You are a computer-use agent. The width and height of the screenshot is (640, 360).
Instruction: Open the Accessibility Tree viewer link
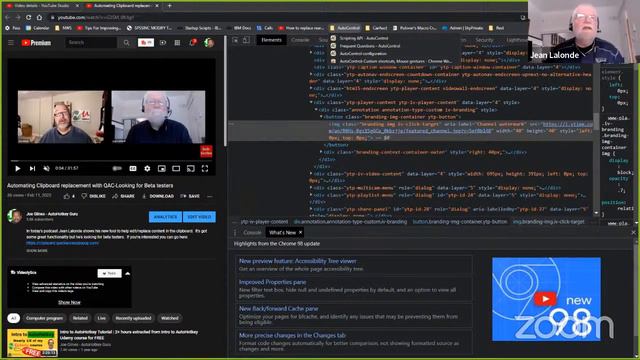(298, 261)
